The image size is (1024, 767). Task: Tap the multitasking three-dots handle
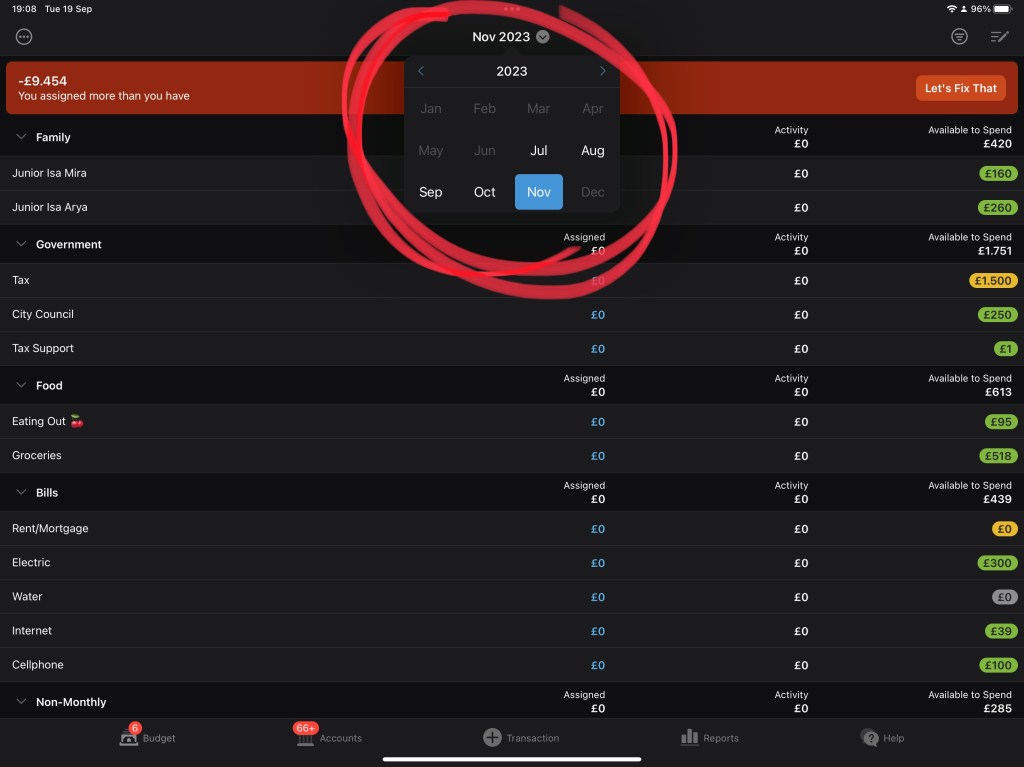pyautogui.click(x=512, y=8)
